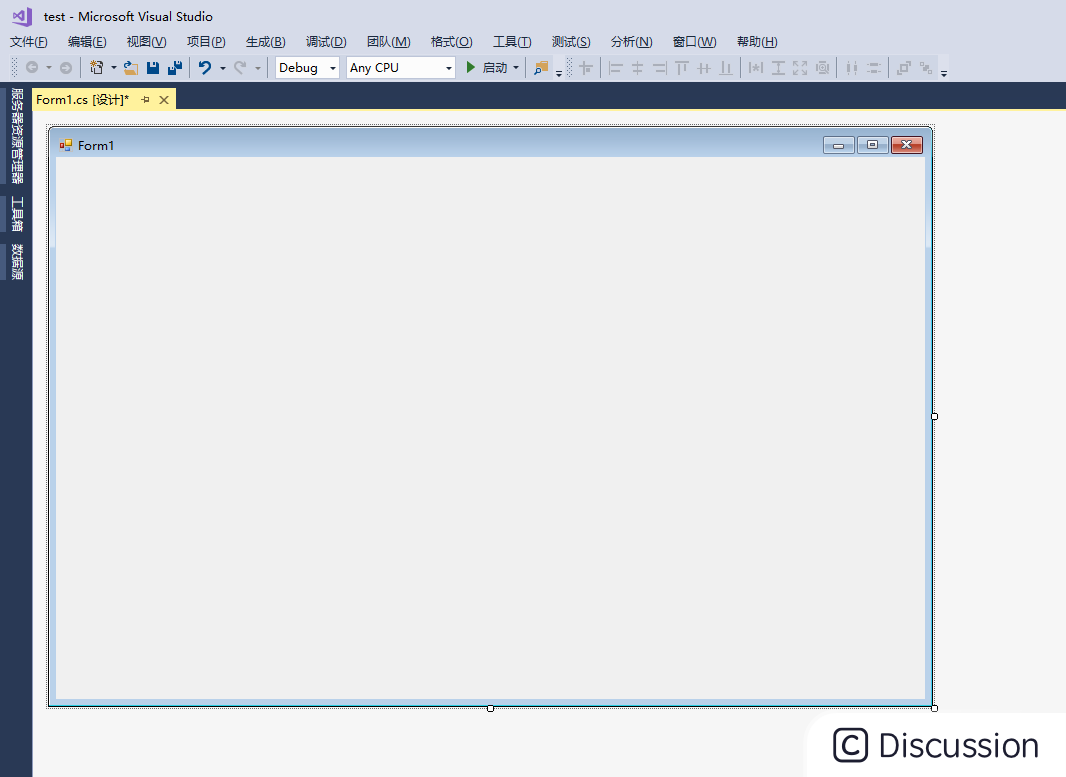Open the 视图(V) menu
Image resolution: width=1066 pixels, height=777 pixels.
(146, 41)
